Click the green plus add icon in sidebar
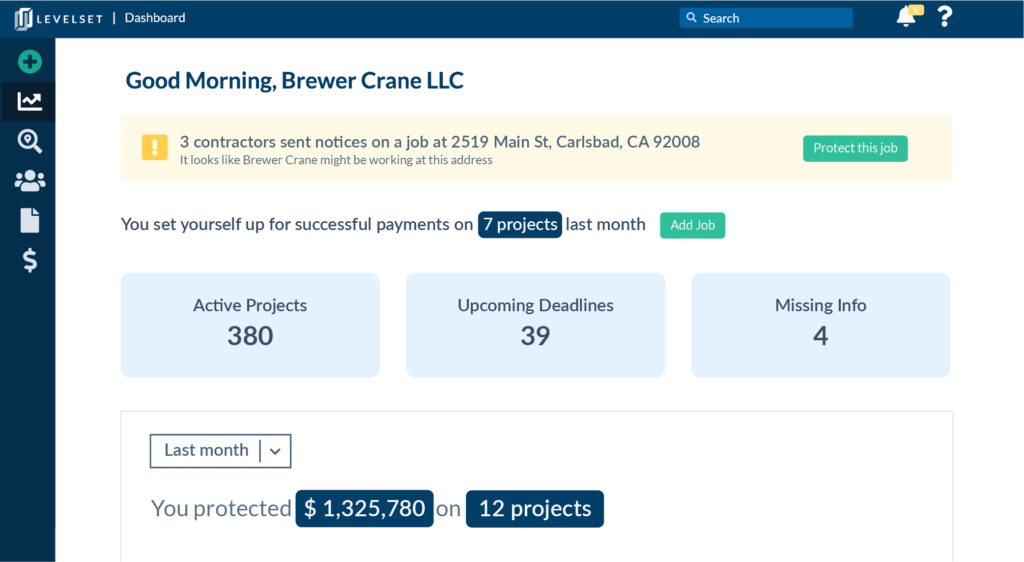The image size is (1024, 562). [x=30, y=62]
